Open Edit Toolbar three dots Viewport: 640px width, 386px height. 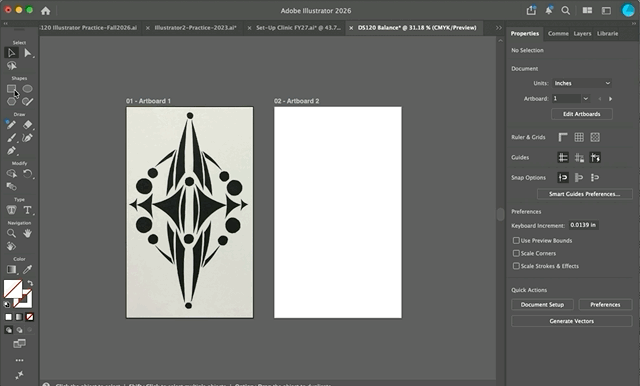[19, 360]
